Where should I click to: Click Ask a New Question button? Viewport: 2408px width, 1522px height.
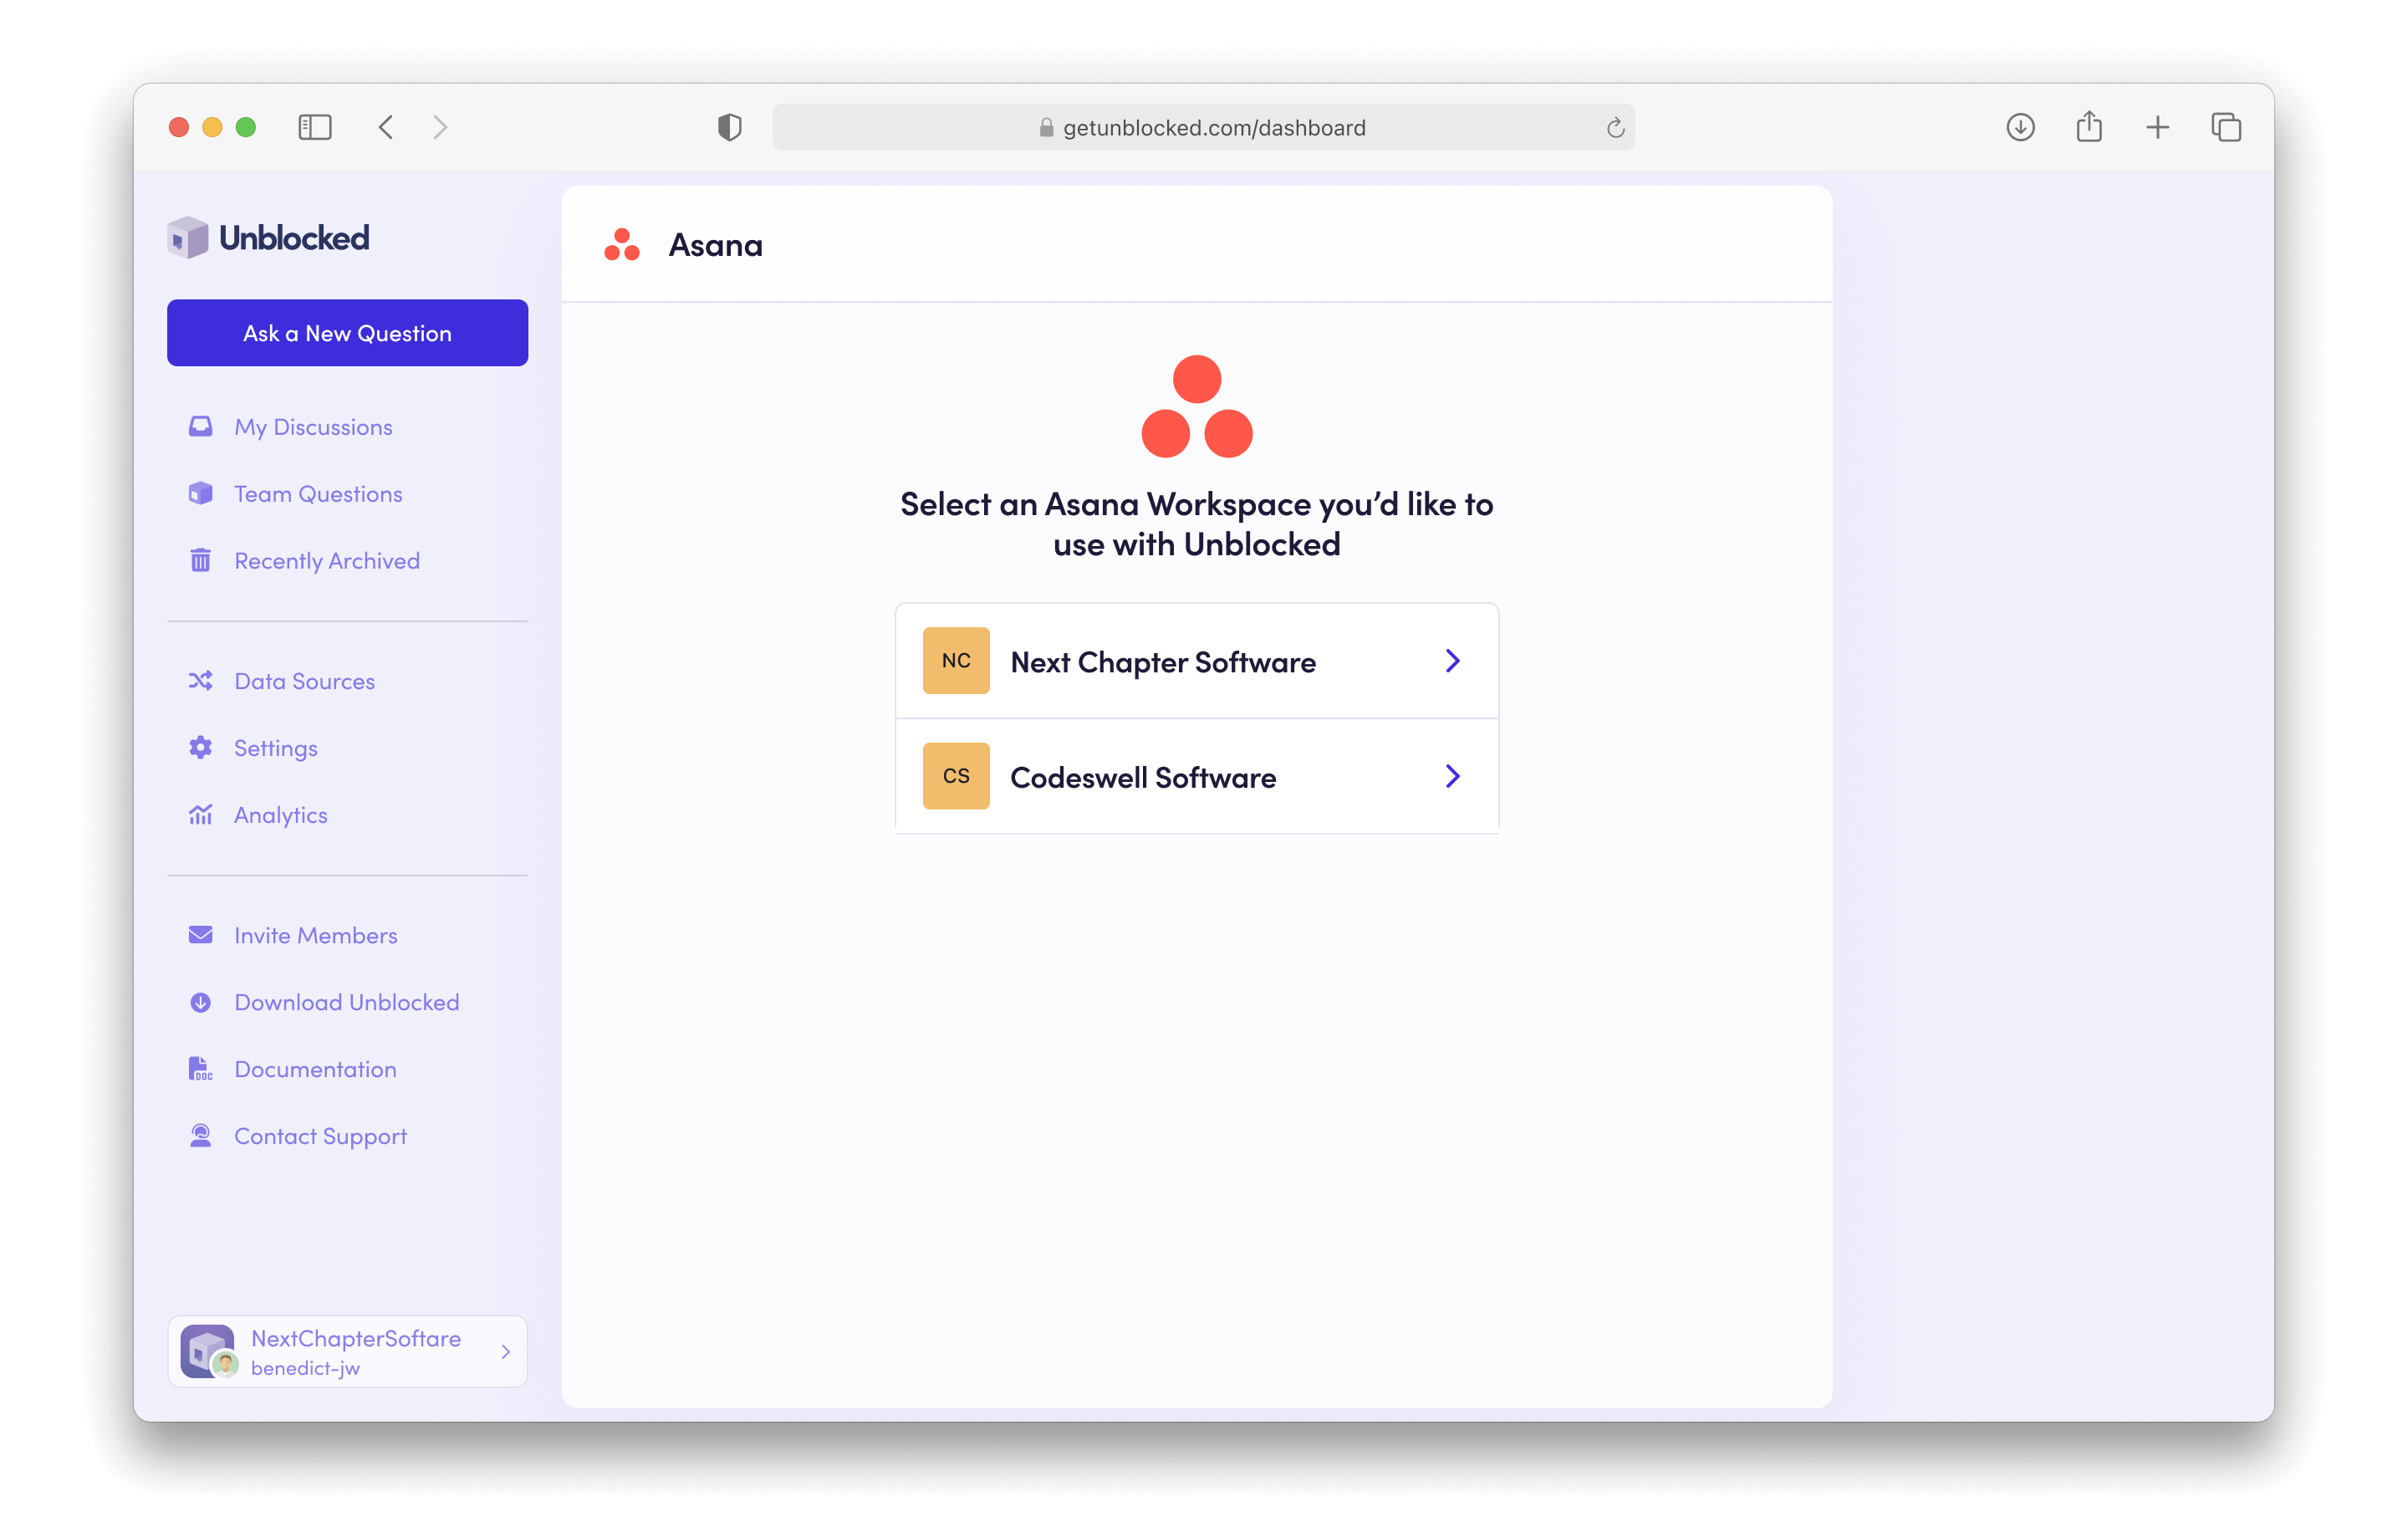[347, 333]
